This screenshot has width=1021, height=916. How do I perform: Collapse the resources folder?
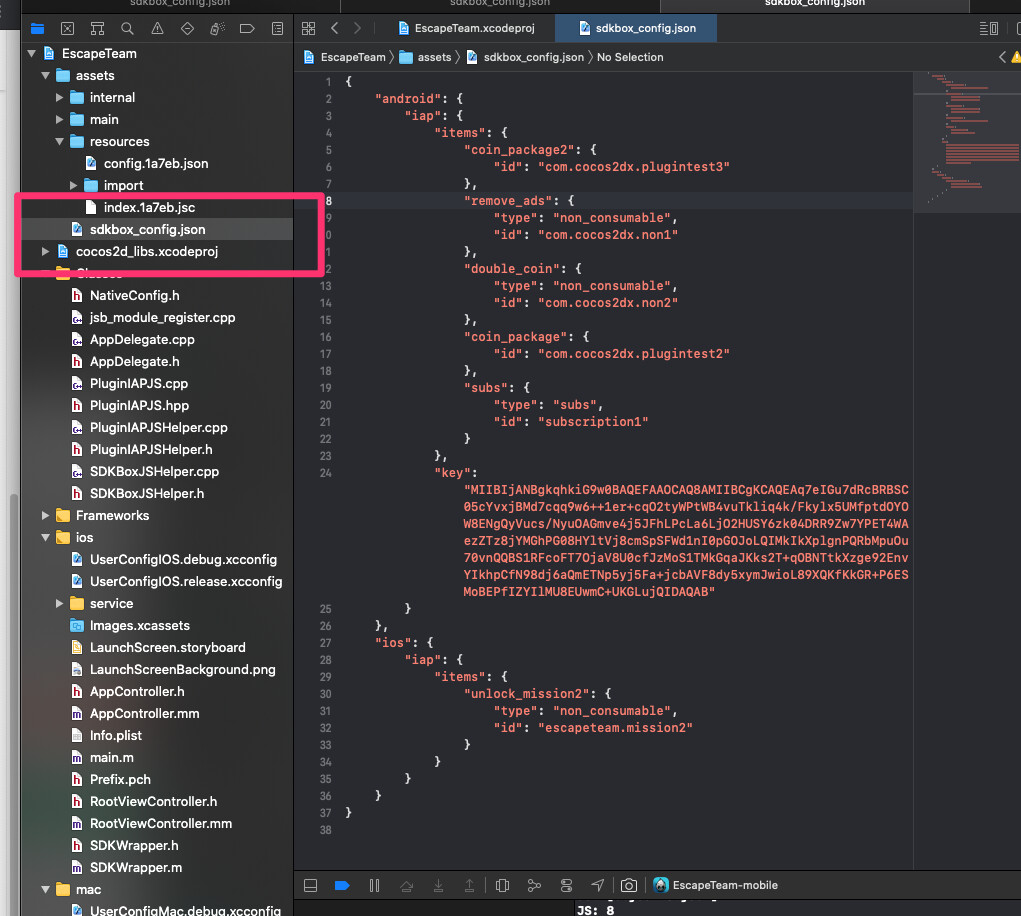point(60,141)
